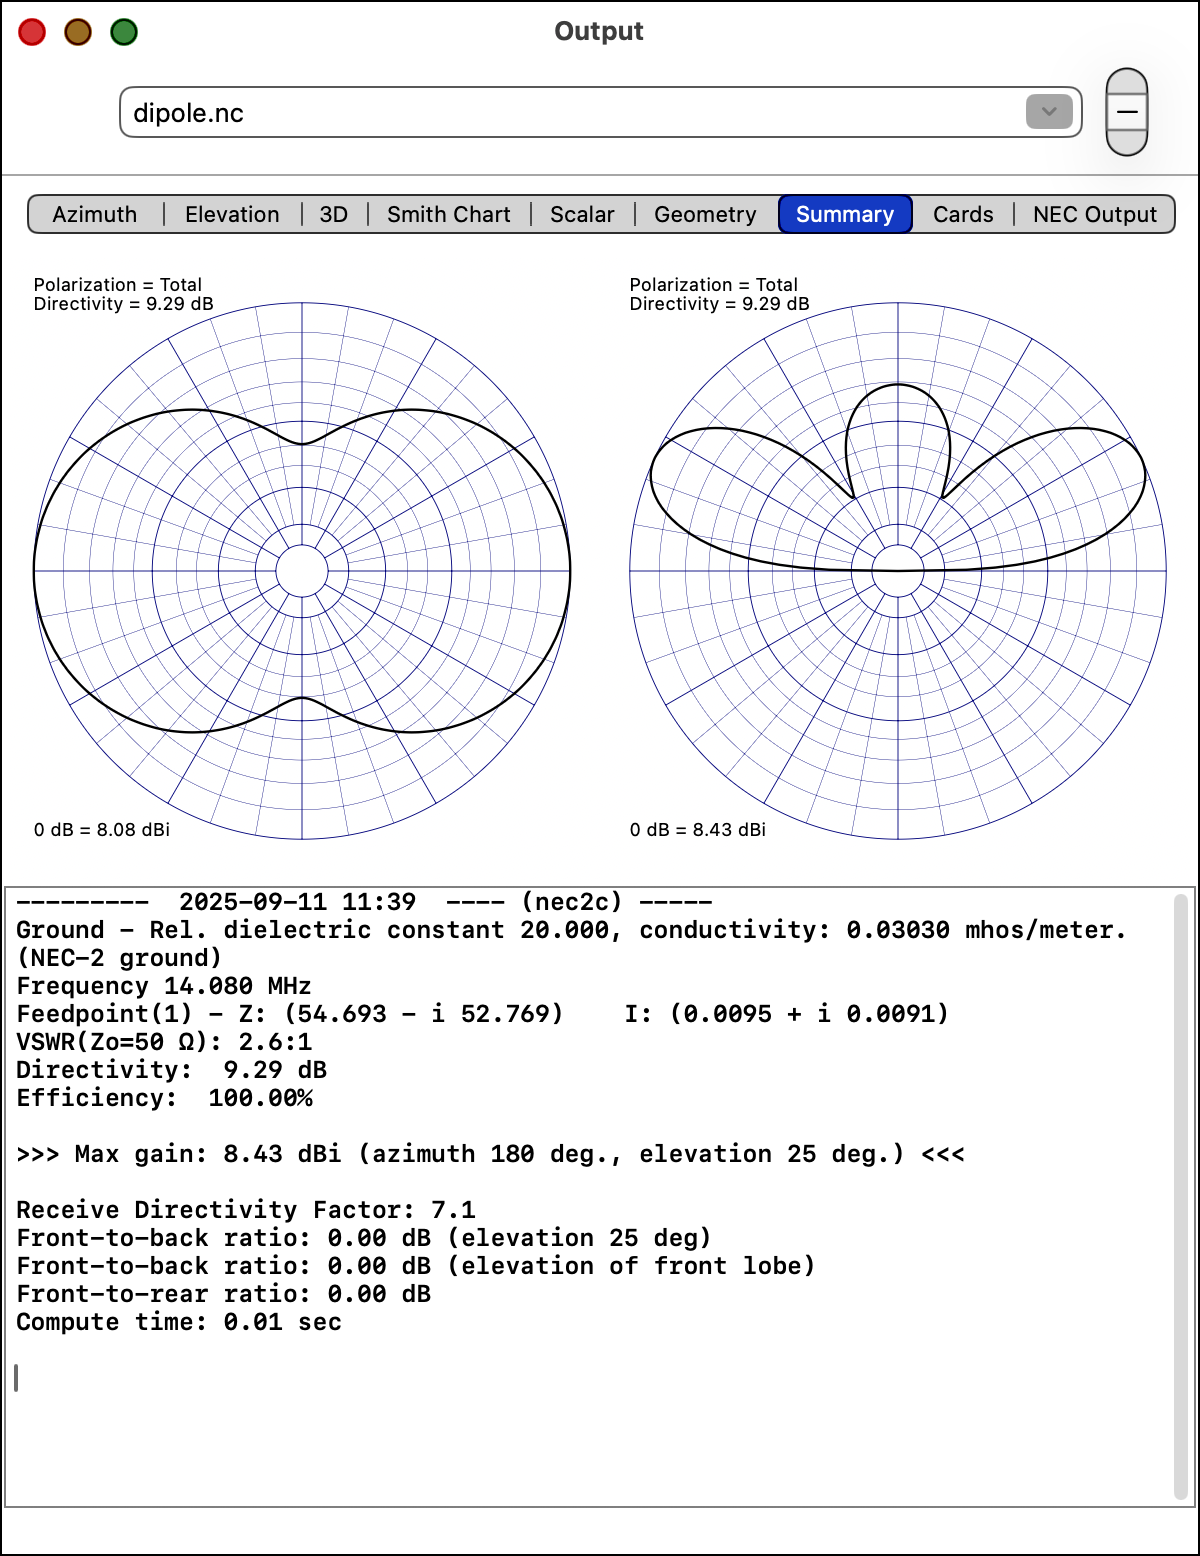
Task: View the Geometry tab
Action: [705, 214]
